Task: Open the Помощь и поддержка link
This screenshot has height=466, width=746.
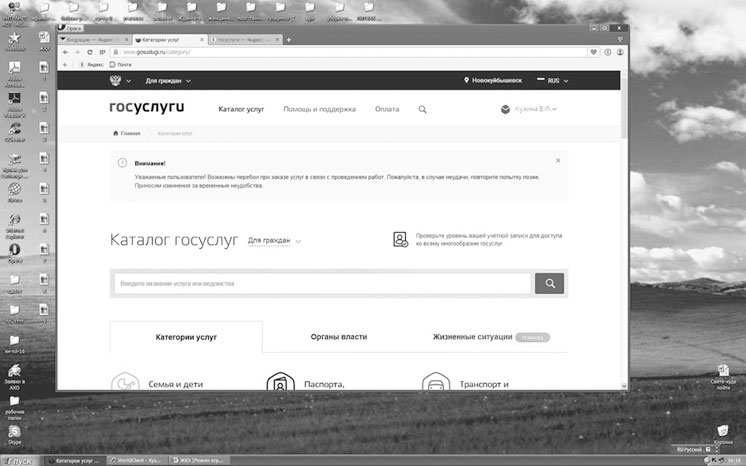Action: point(319,109)
